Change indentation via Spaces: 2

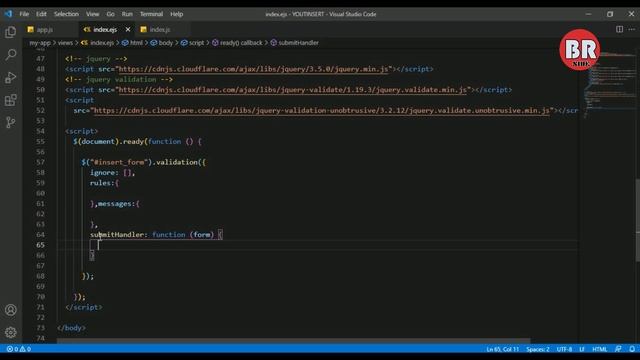coord(538,349)
